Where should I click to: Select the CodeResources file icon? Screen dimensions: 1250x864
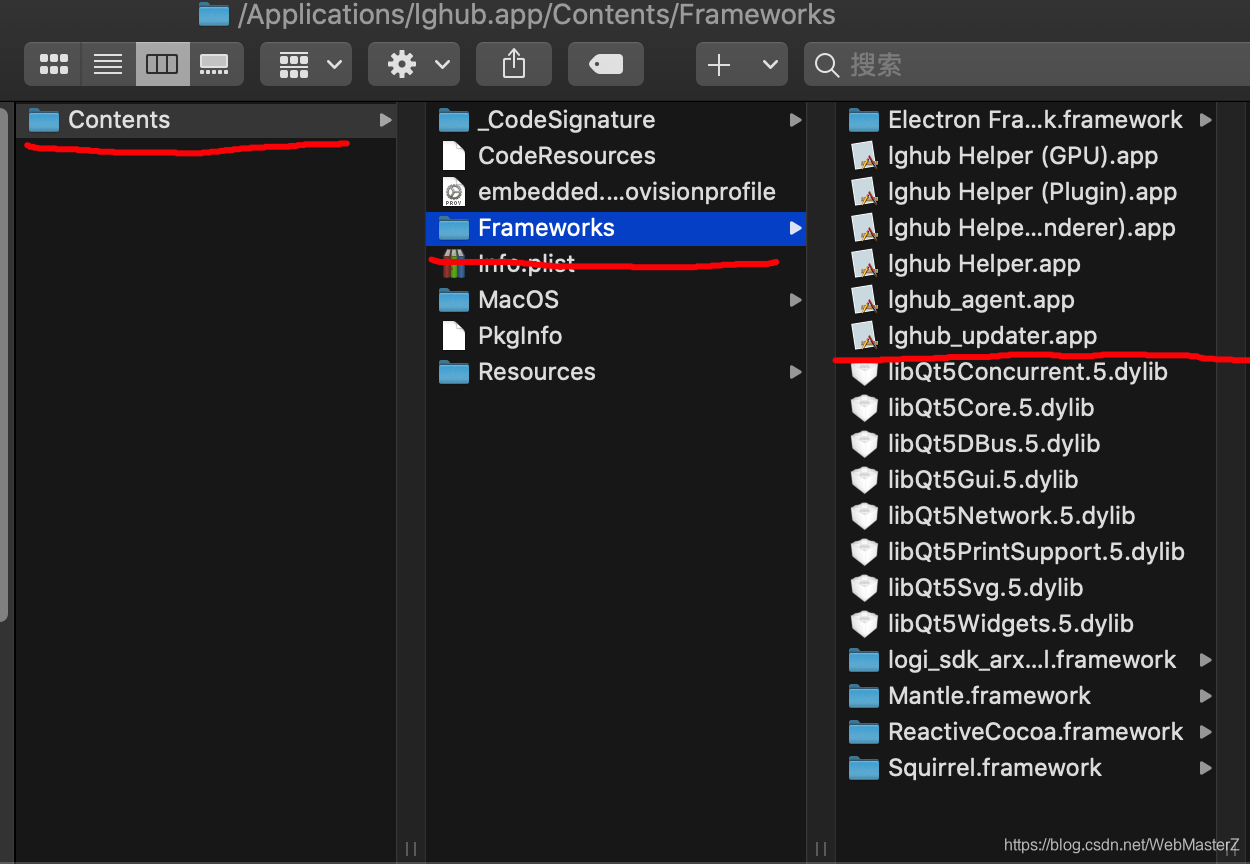[x=454, y=156]
